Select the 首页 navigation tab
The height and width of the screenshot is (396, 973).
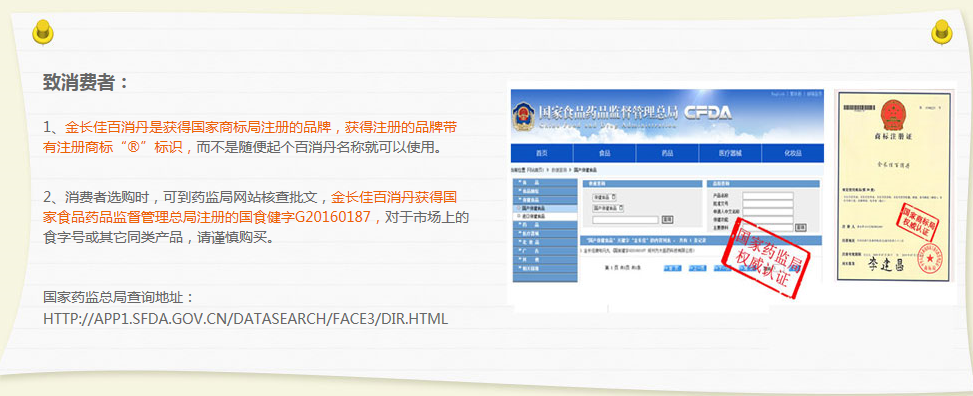click(x=542, y=153)
